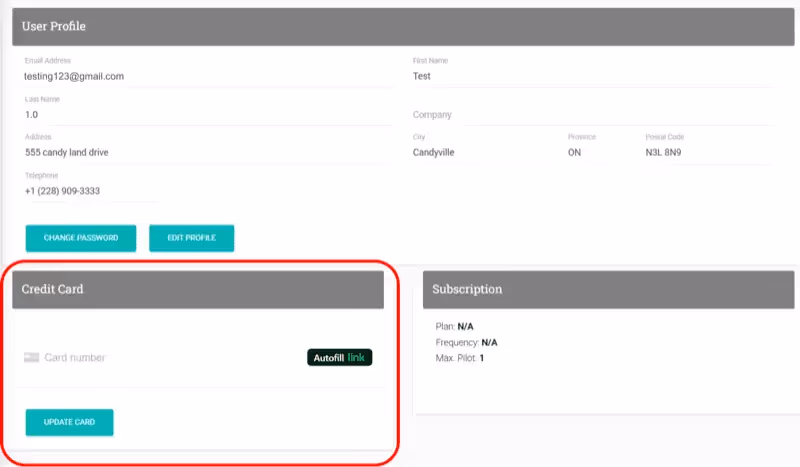Click the City field showing Candyville
The width and height of the screenshot is (800, 467).
click(x=480, y=153)
